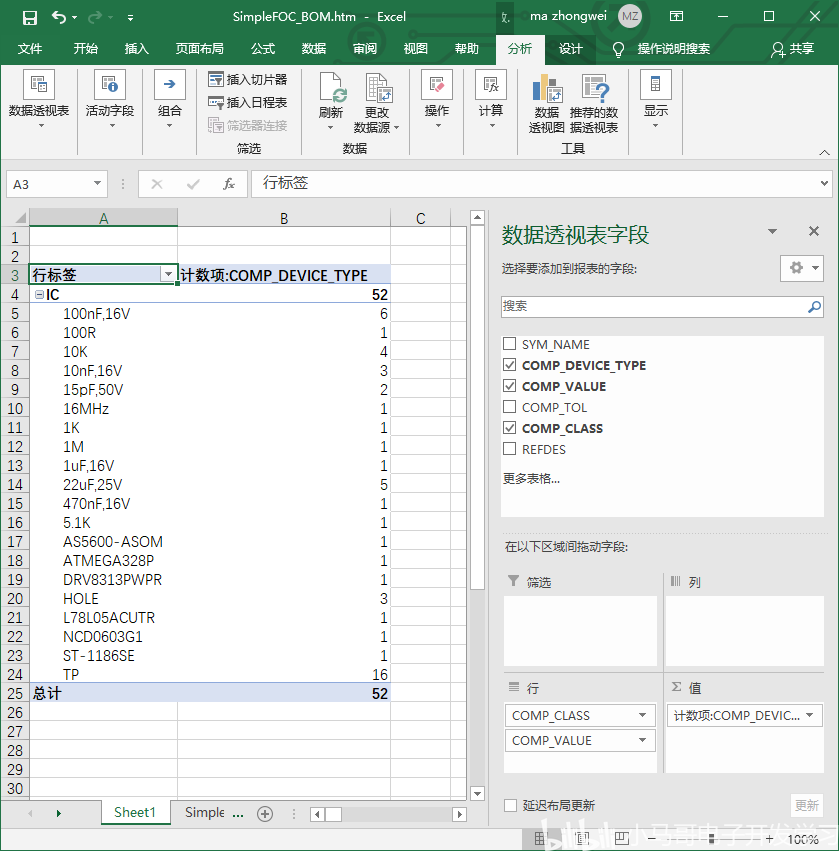Click Insert Timeline (插入日程表) icon
The image size is (839, 851).
pos(216,102)
